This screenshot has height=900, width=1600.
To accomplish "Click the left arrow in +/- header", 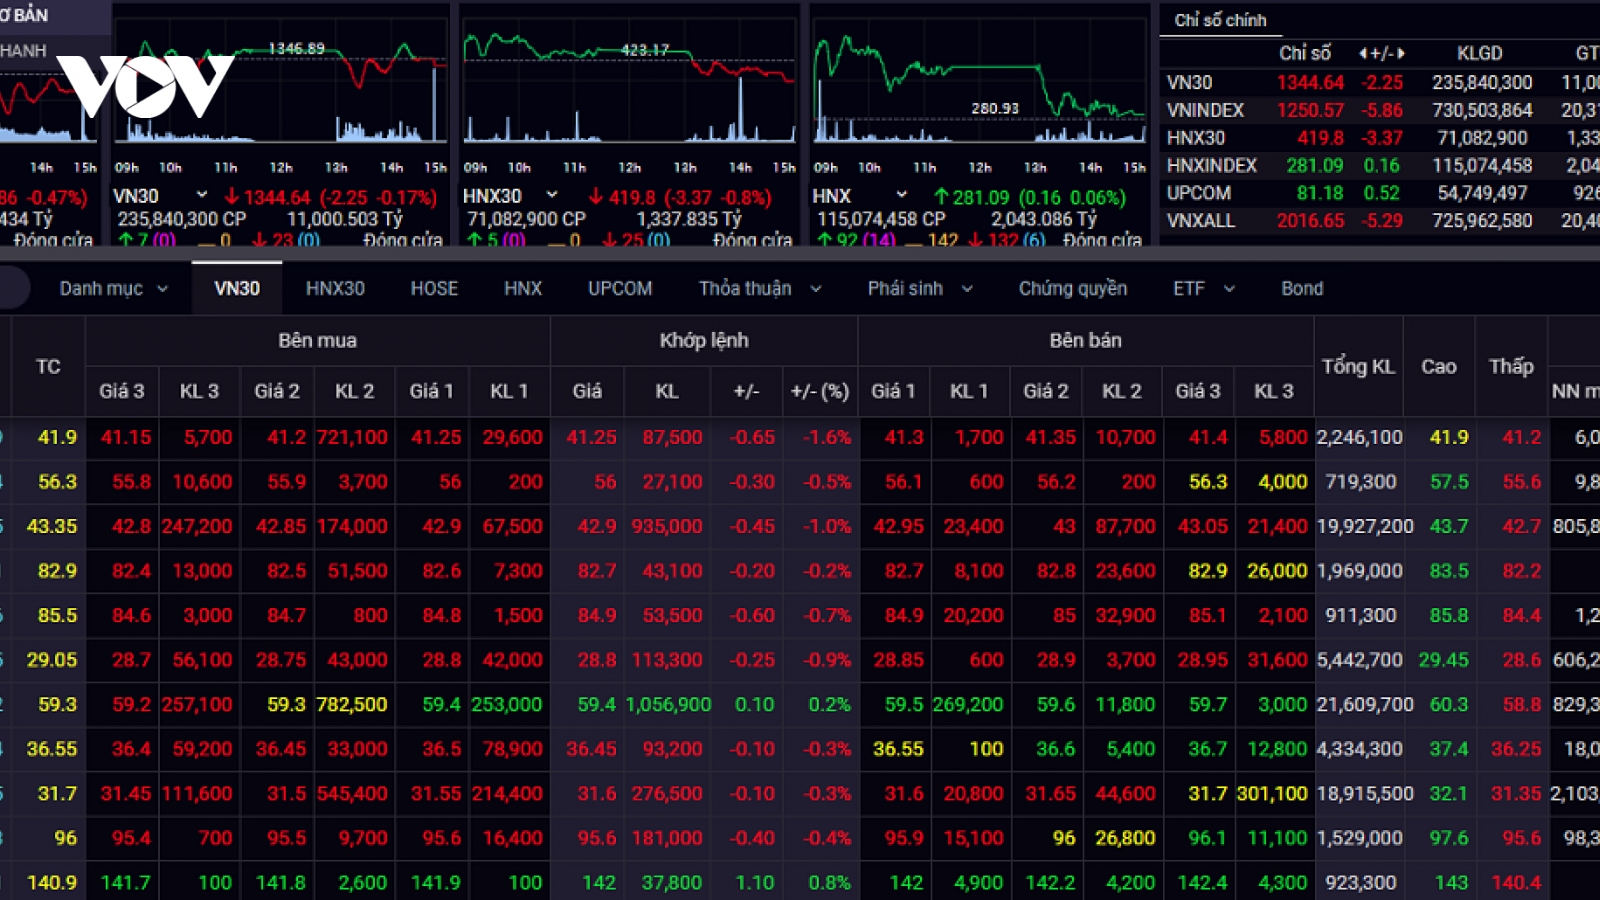I will tap(1363, 53).
